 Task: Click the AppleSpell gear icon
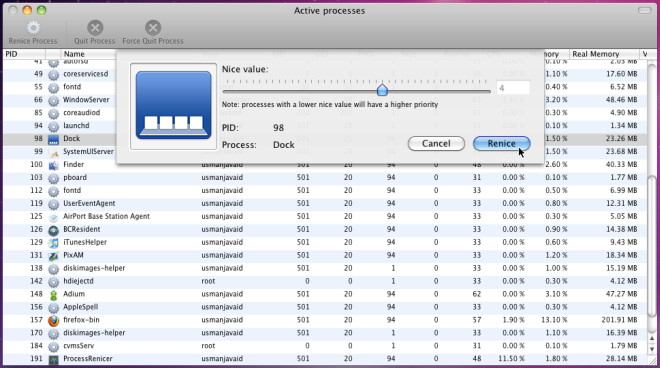53,308
